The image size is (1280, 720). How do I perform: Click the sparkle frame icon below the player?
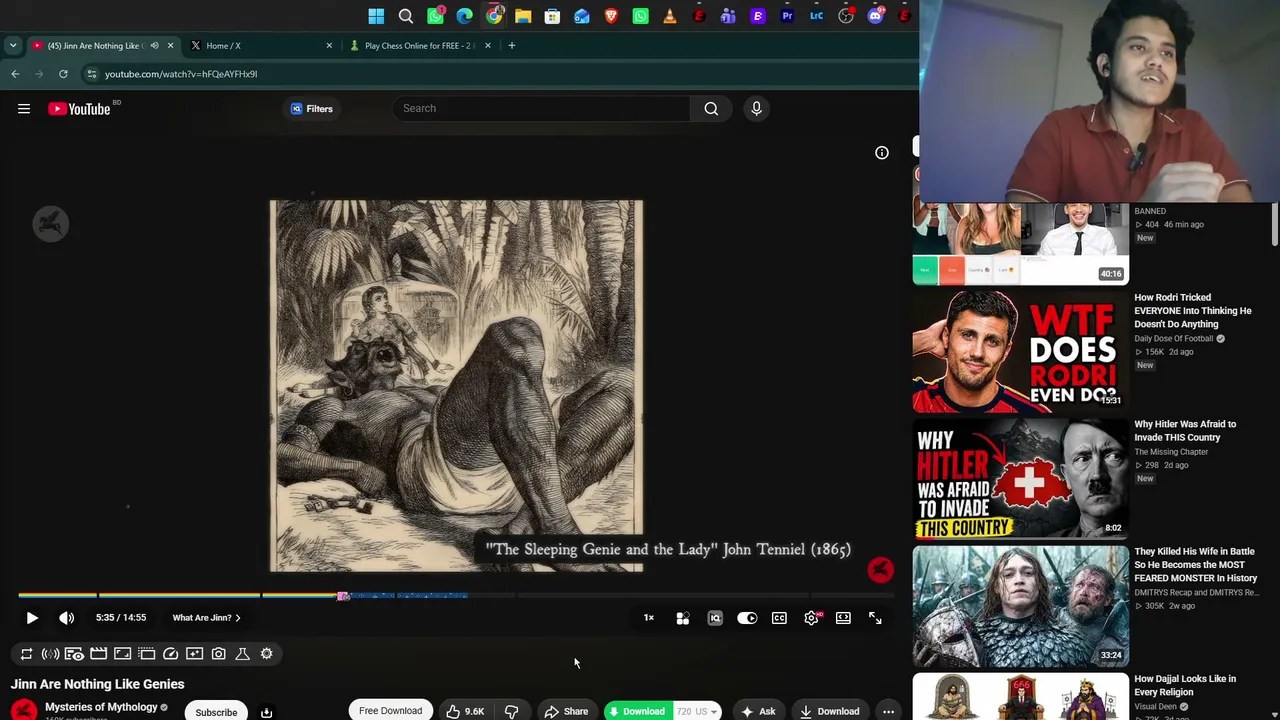tap(194, 654)
